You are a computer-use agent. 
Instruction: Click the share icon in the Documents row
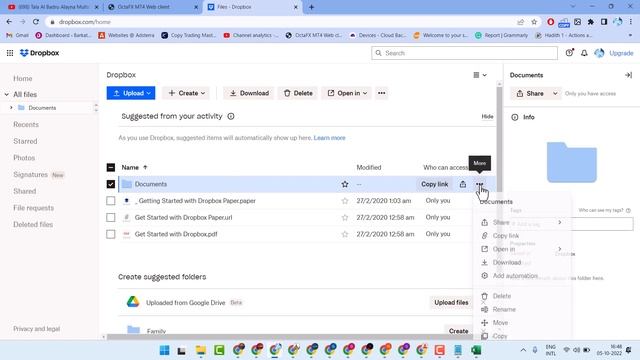(x=462, y=184)
